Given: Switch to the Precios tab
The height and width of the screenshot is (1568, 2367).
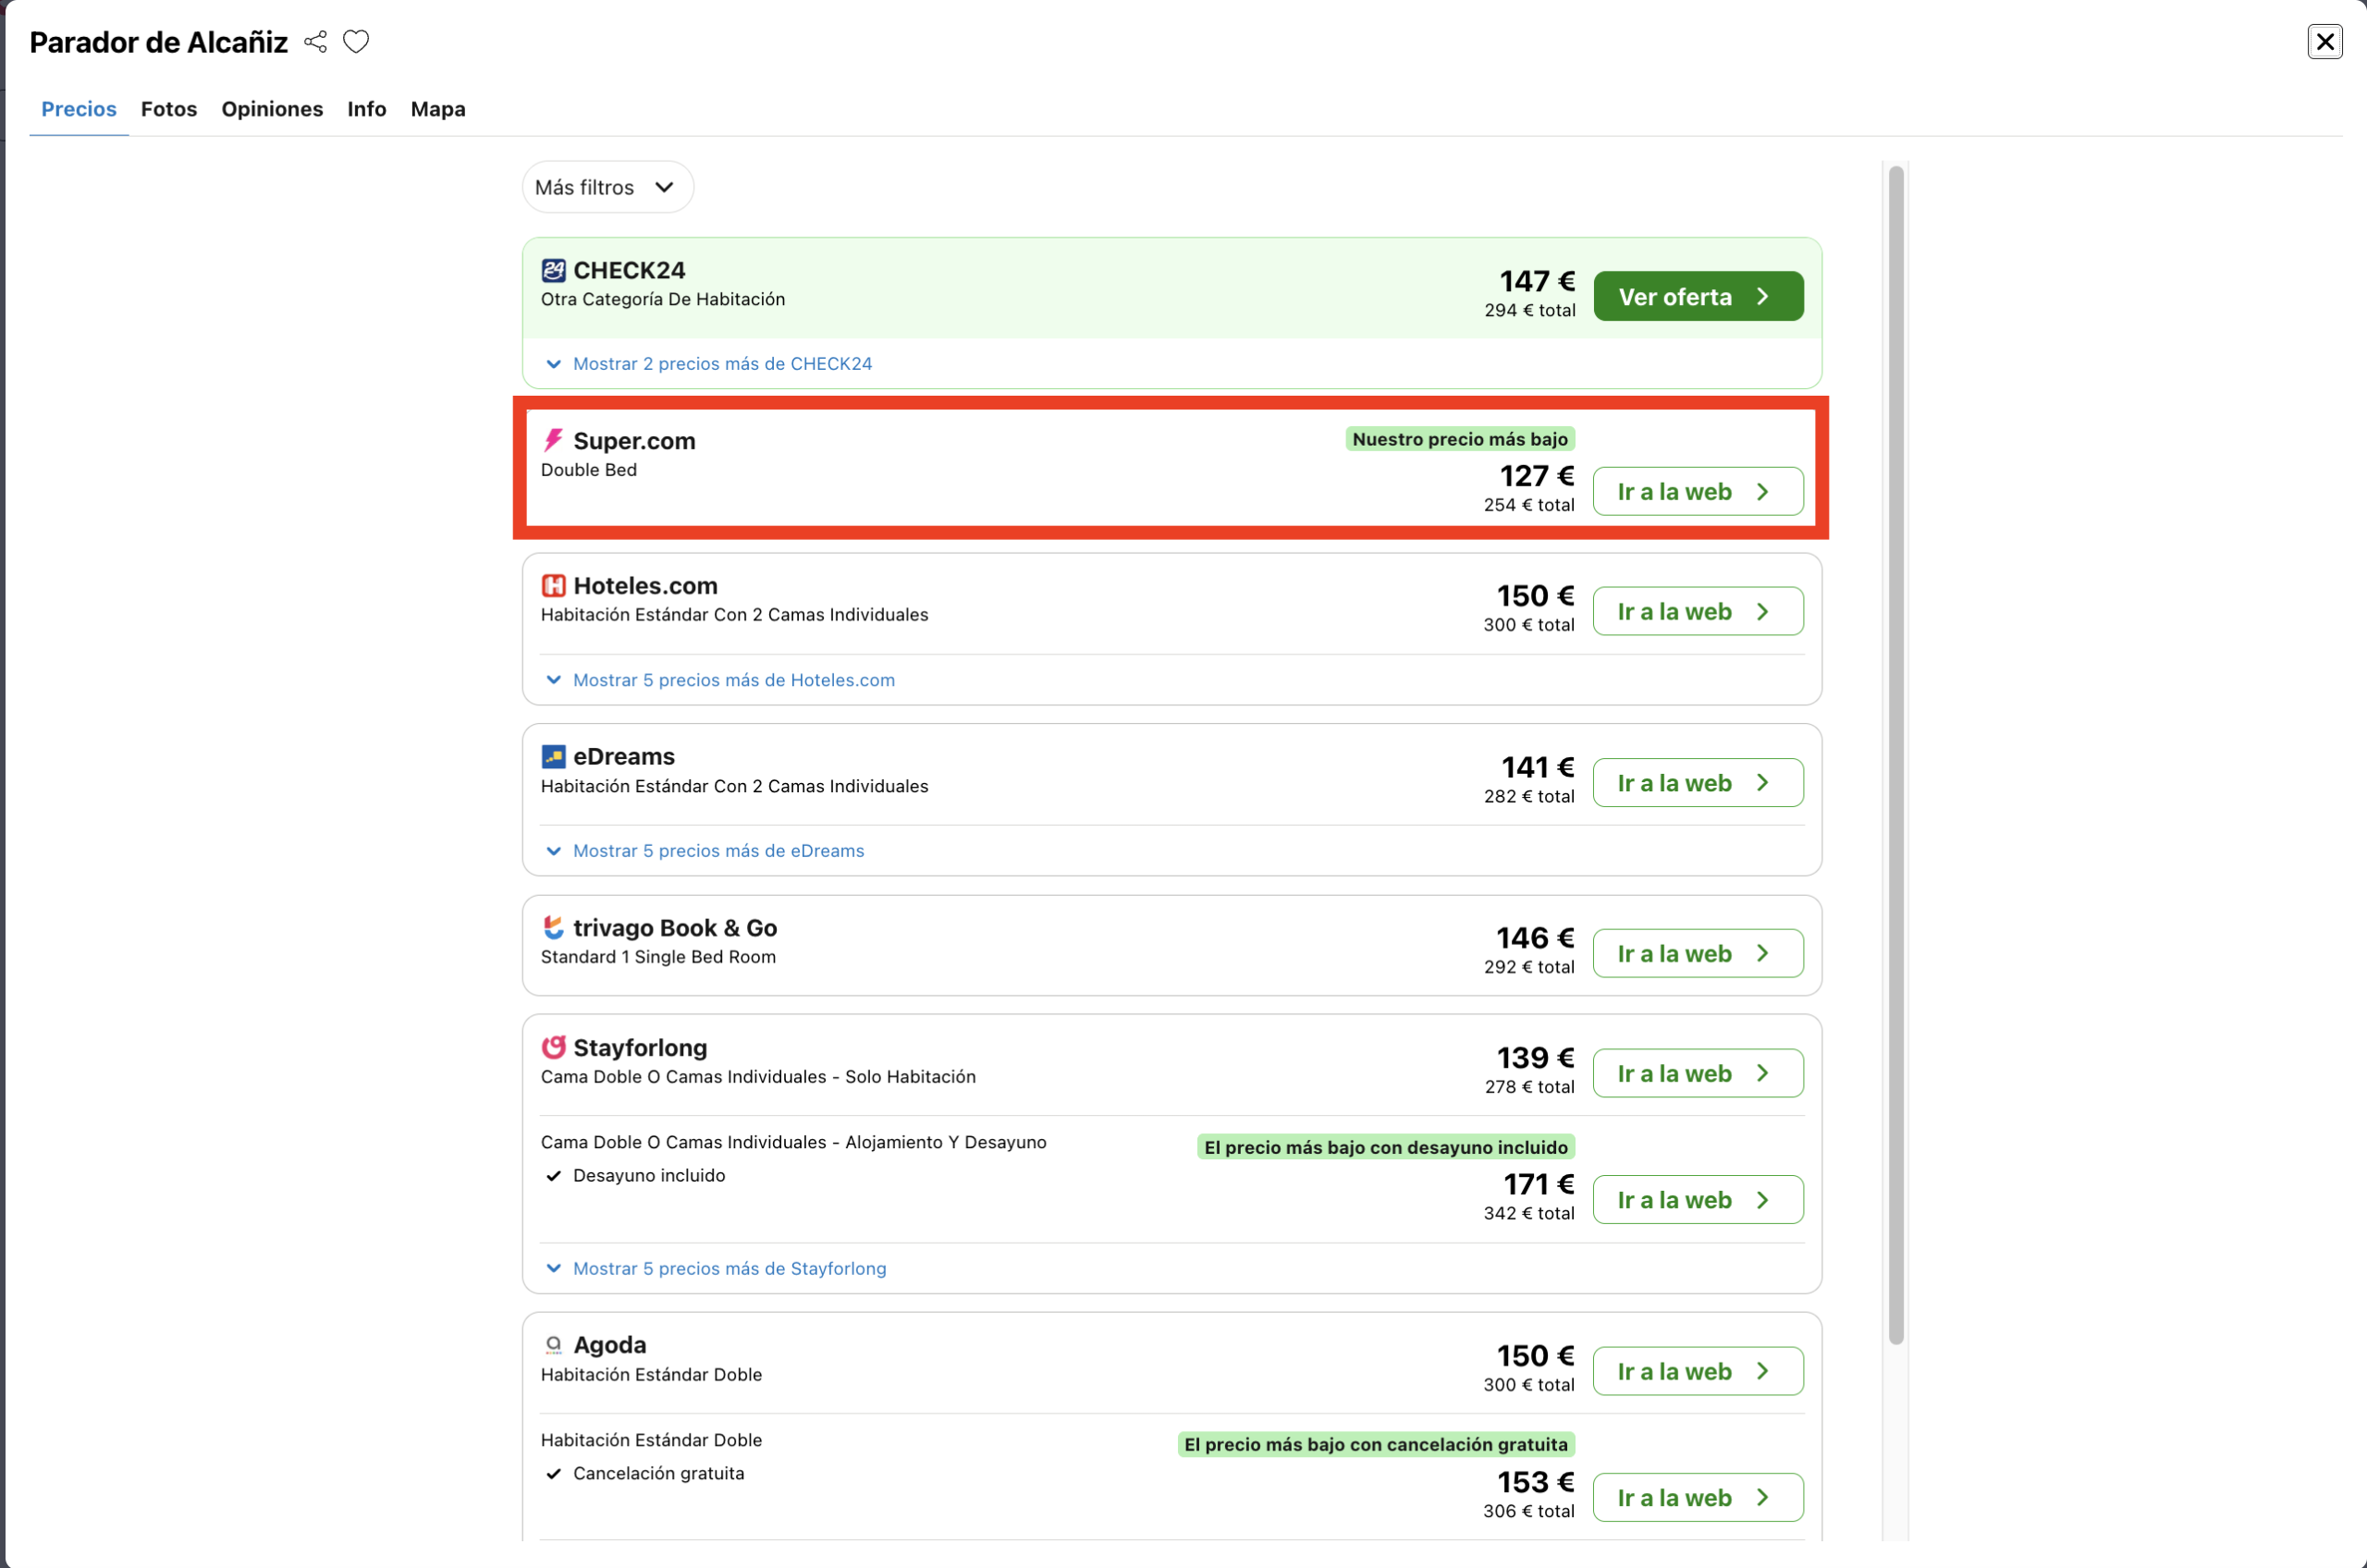Looking at the screenshot, I should (x=79, y=109).
